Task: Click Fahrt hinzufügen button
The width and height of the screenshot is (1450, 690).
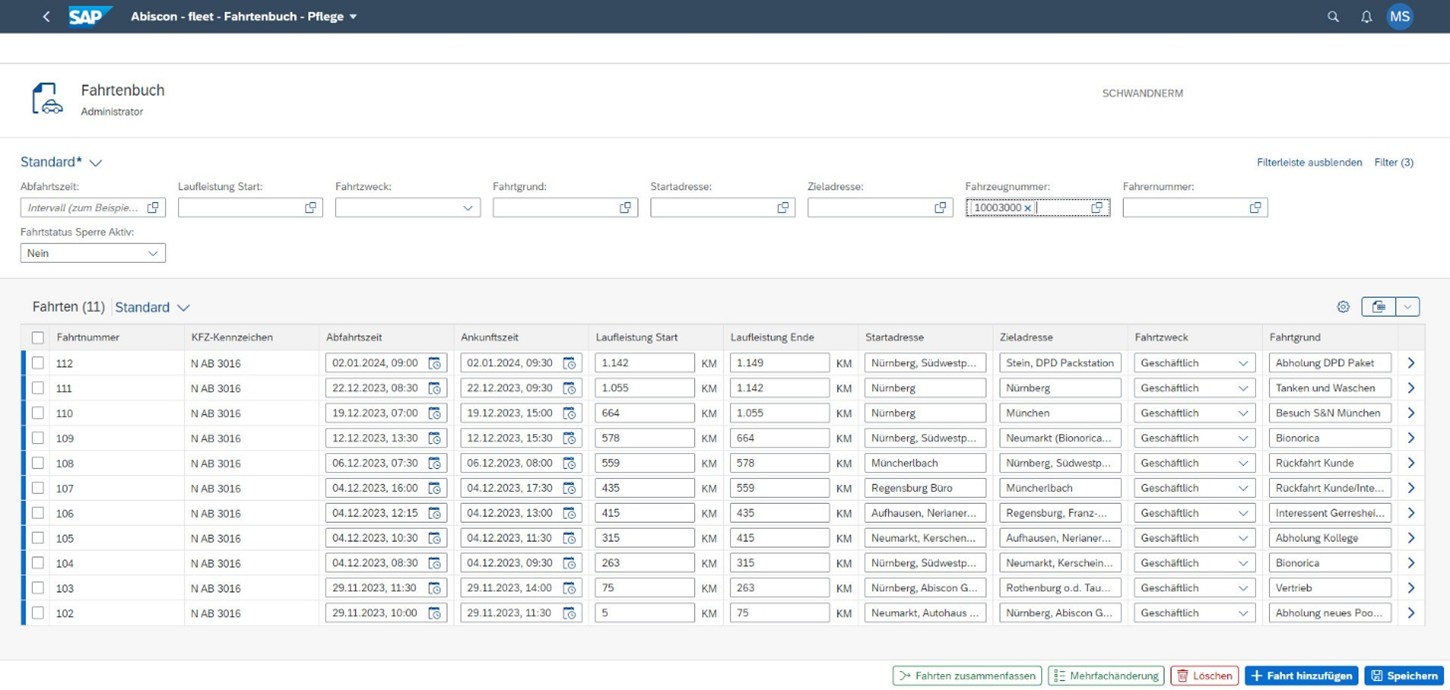Action: click(x=1301, y=676)
